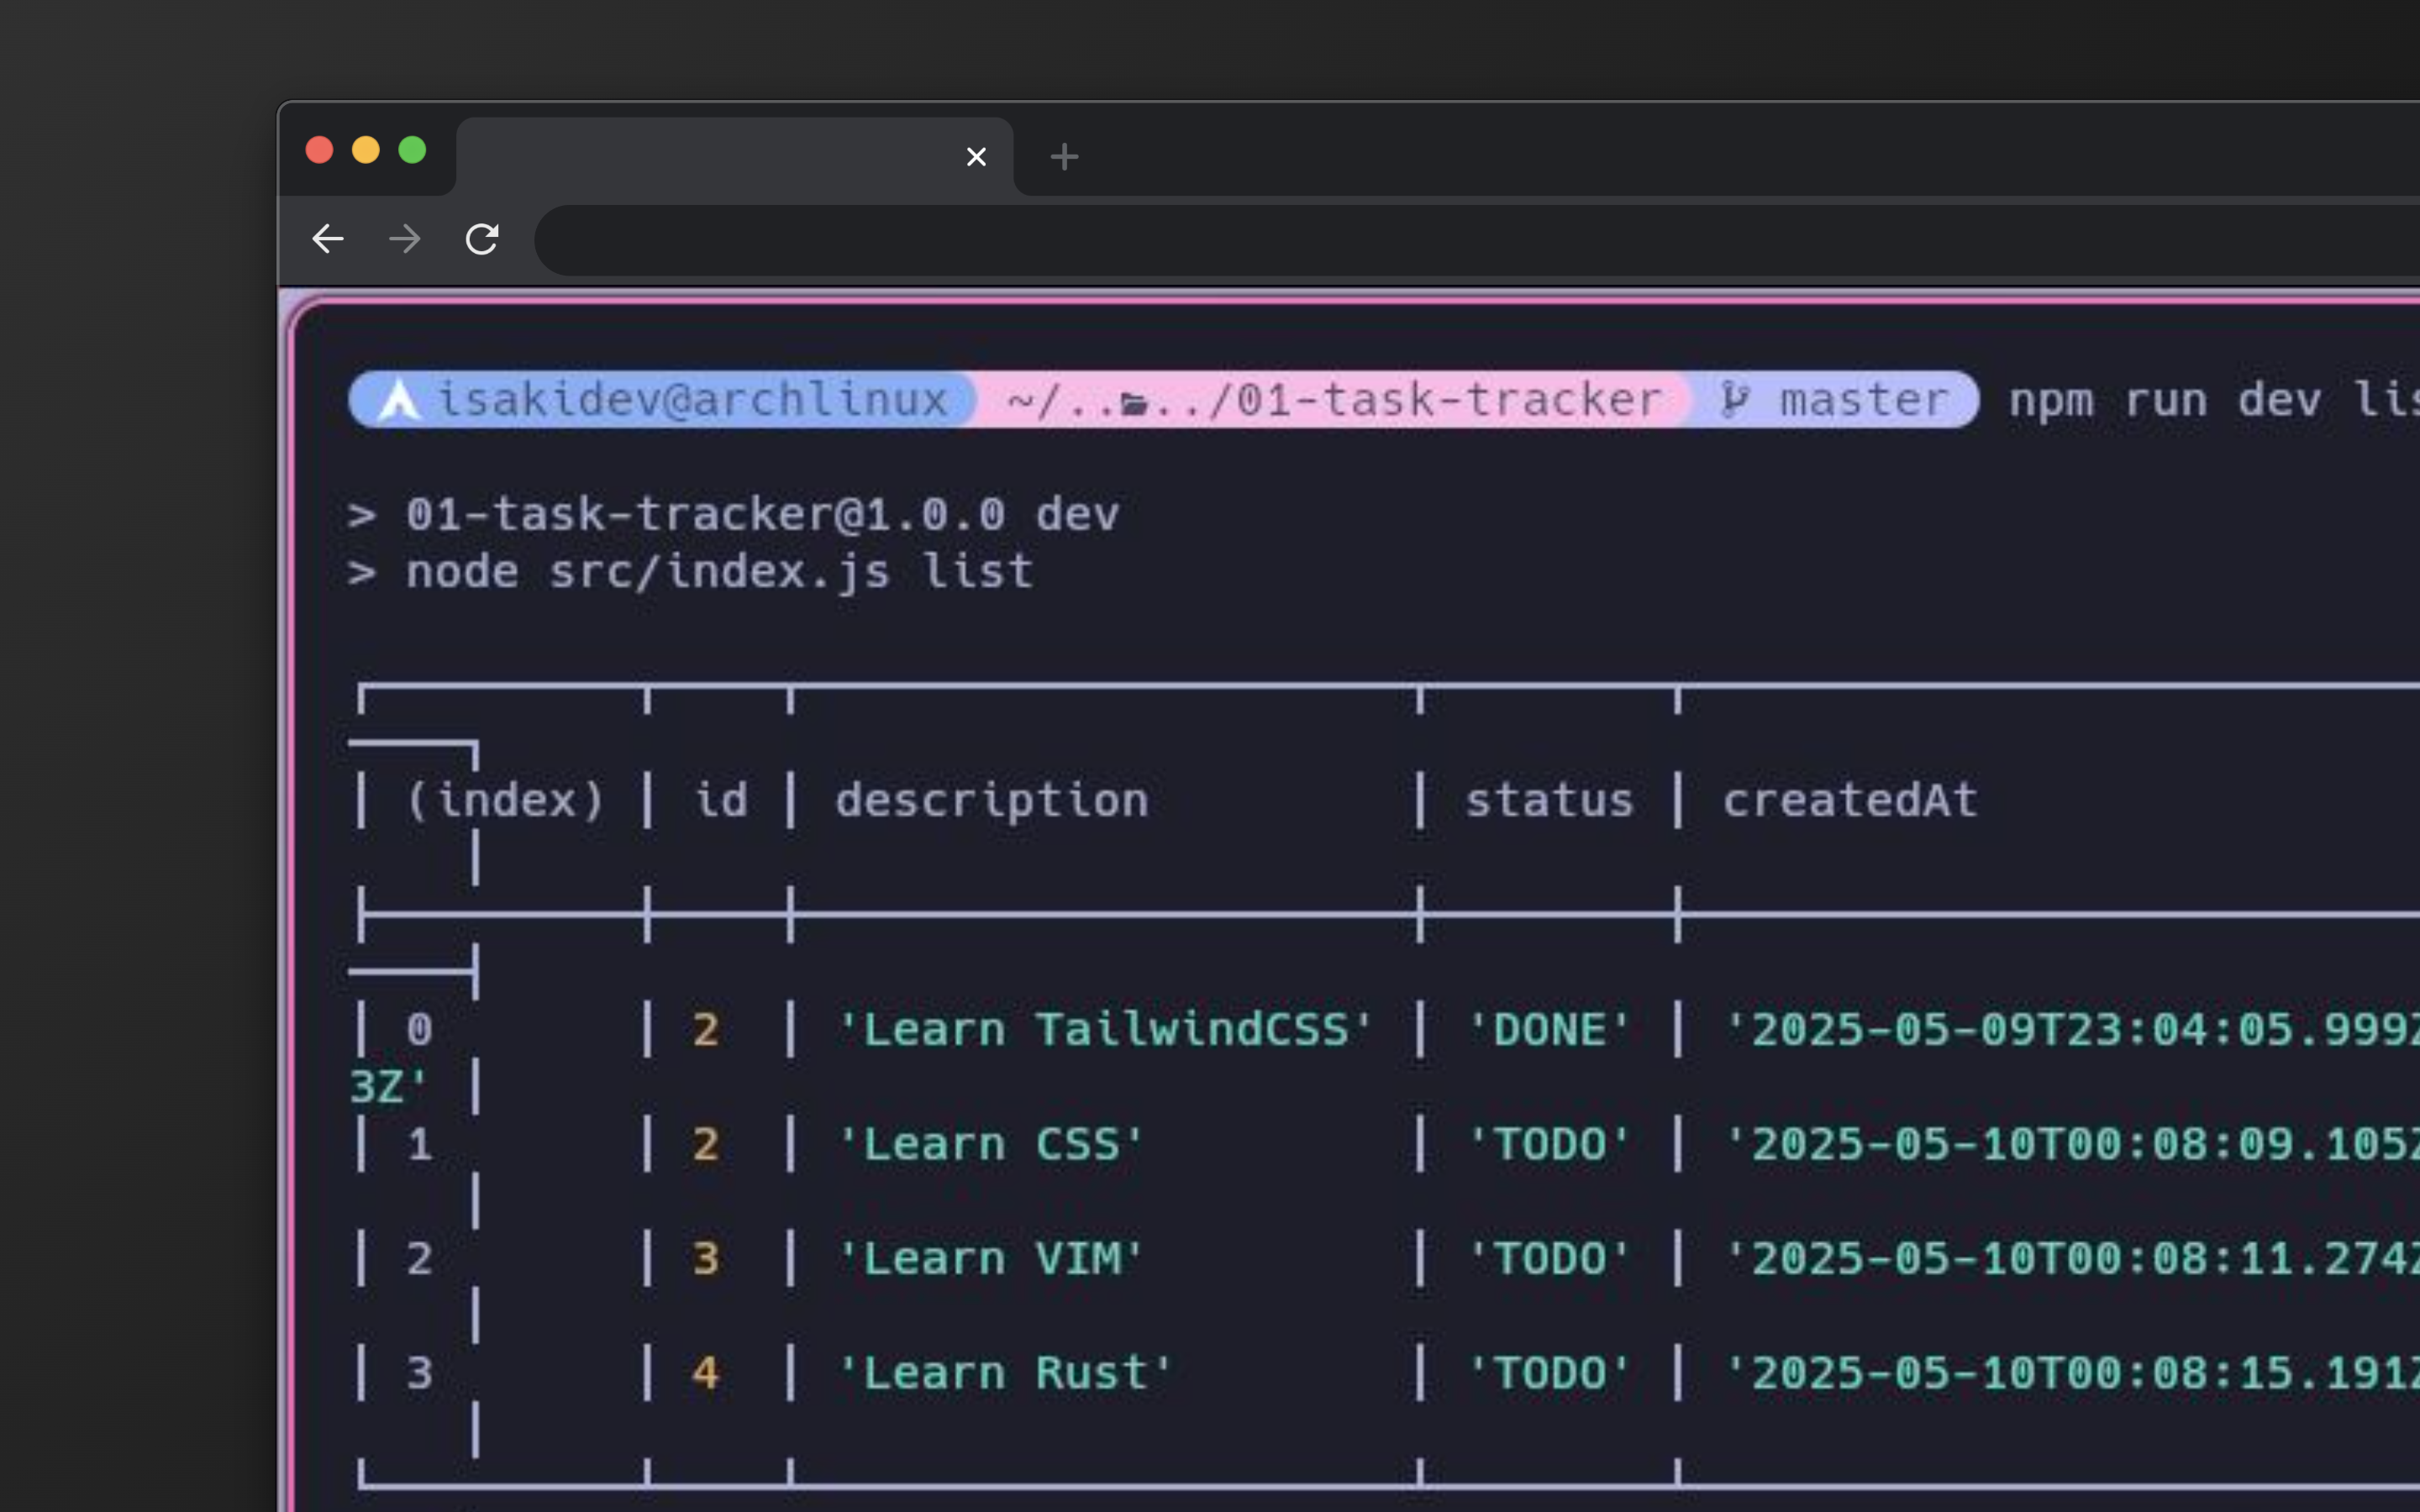Click the browser forward arrow

(405, 239)
